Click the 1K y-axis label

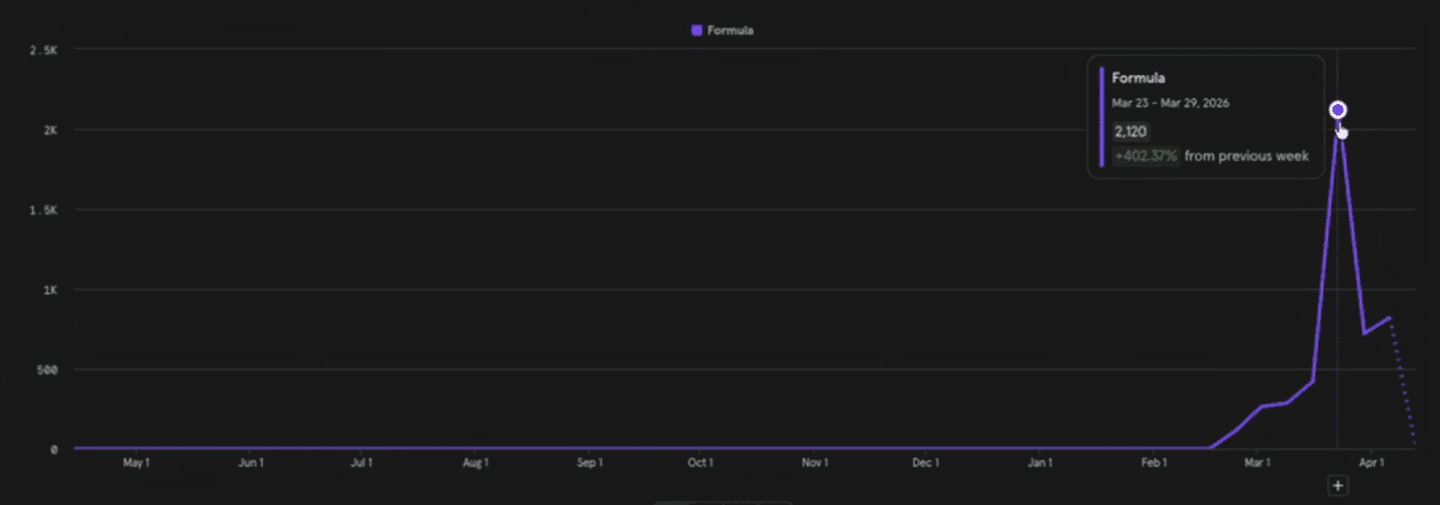point(50,290)
